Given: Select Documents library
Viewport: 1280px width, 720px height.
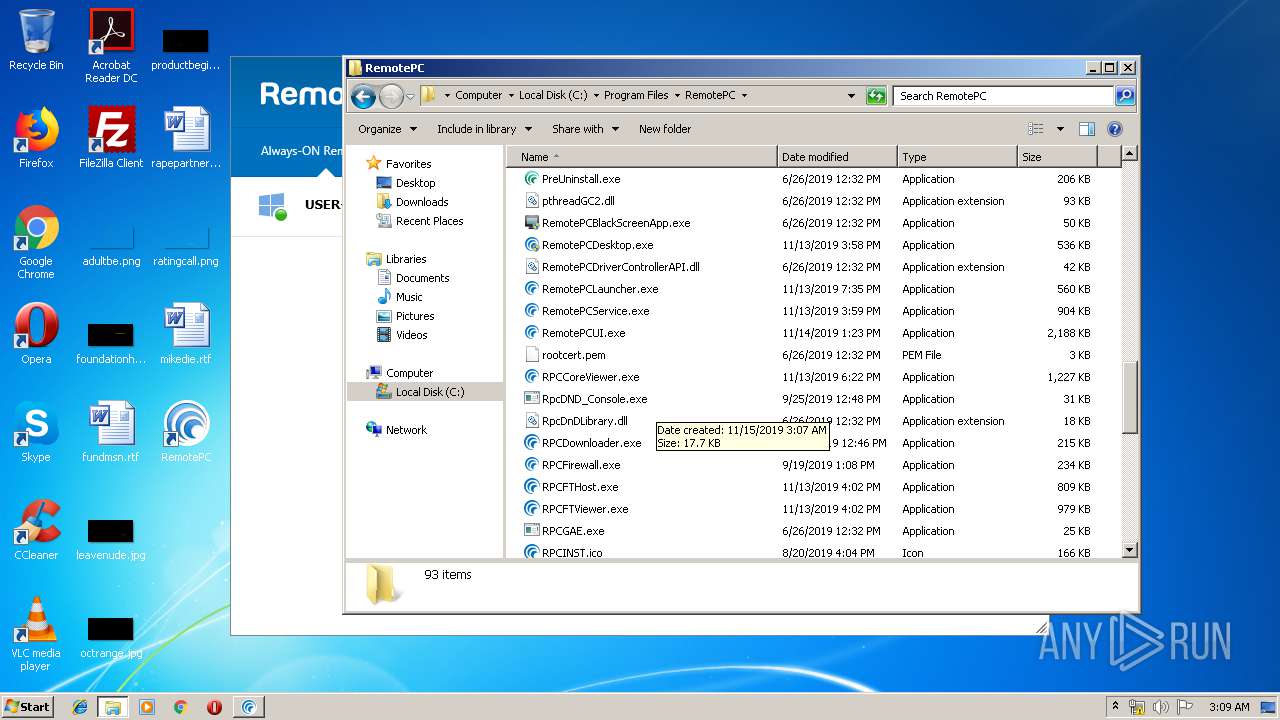Looking at the screenshot, I should [x=422, y=278].
